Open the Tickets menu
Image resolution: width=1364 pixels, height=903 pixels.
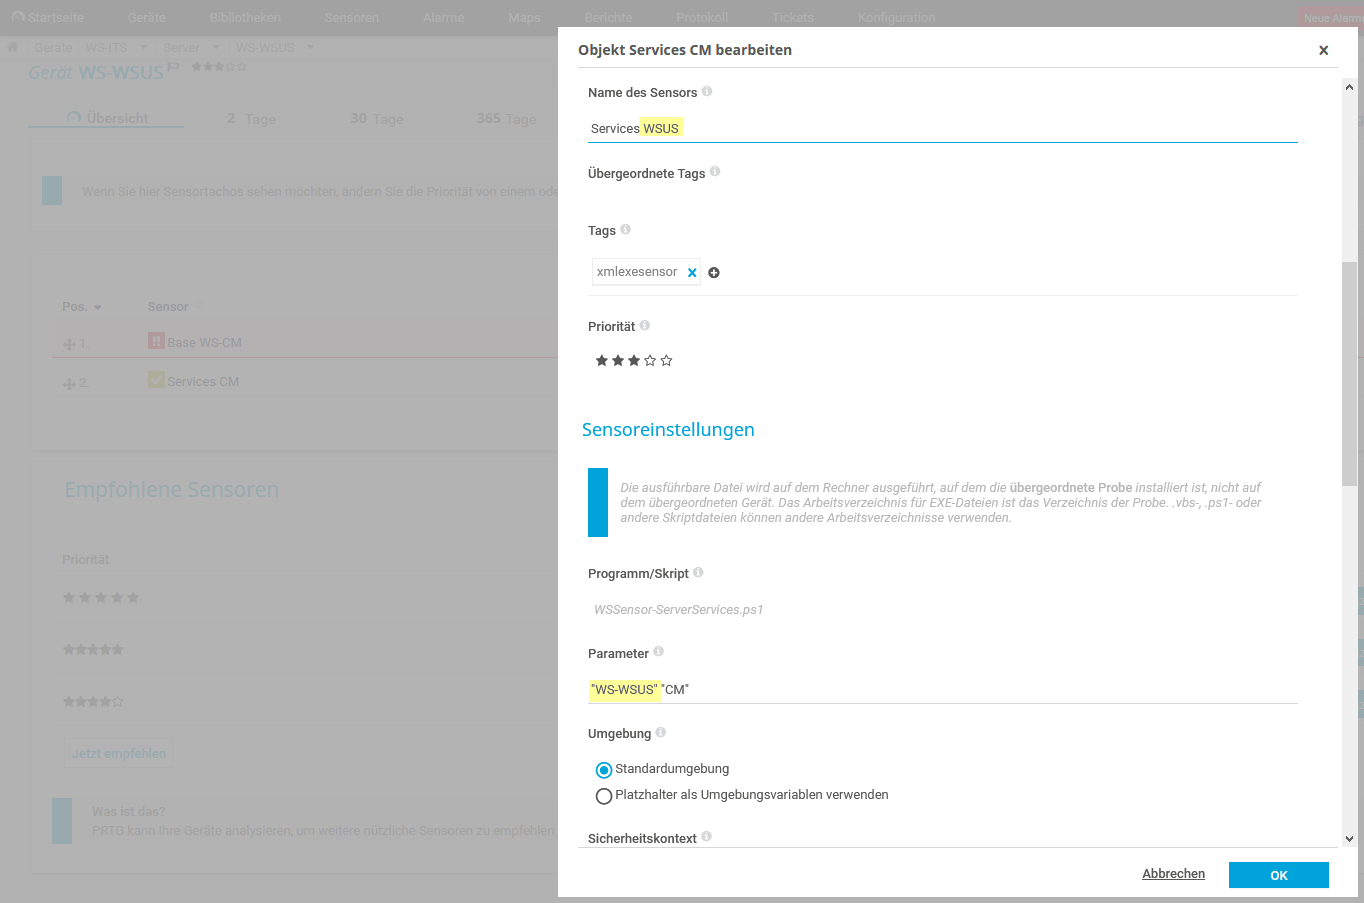pyautogui.click(x=793, y=17)
